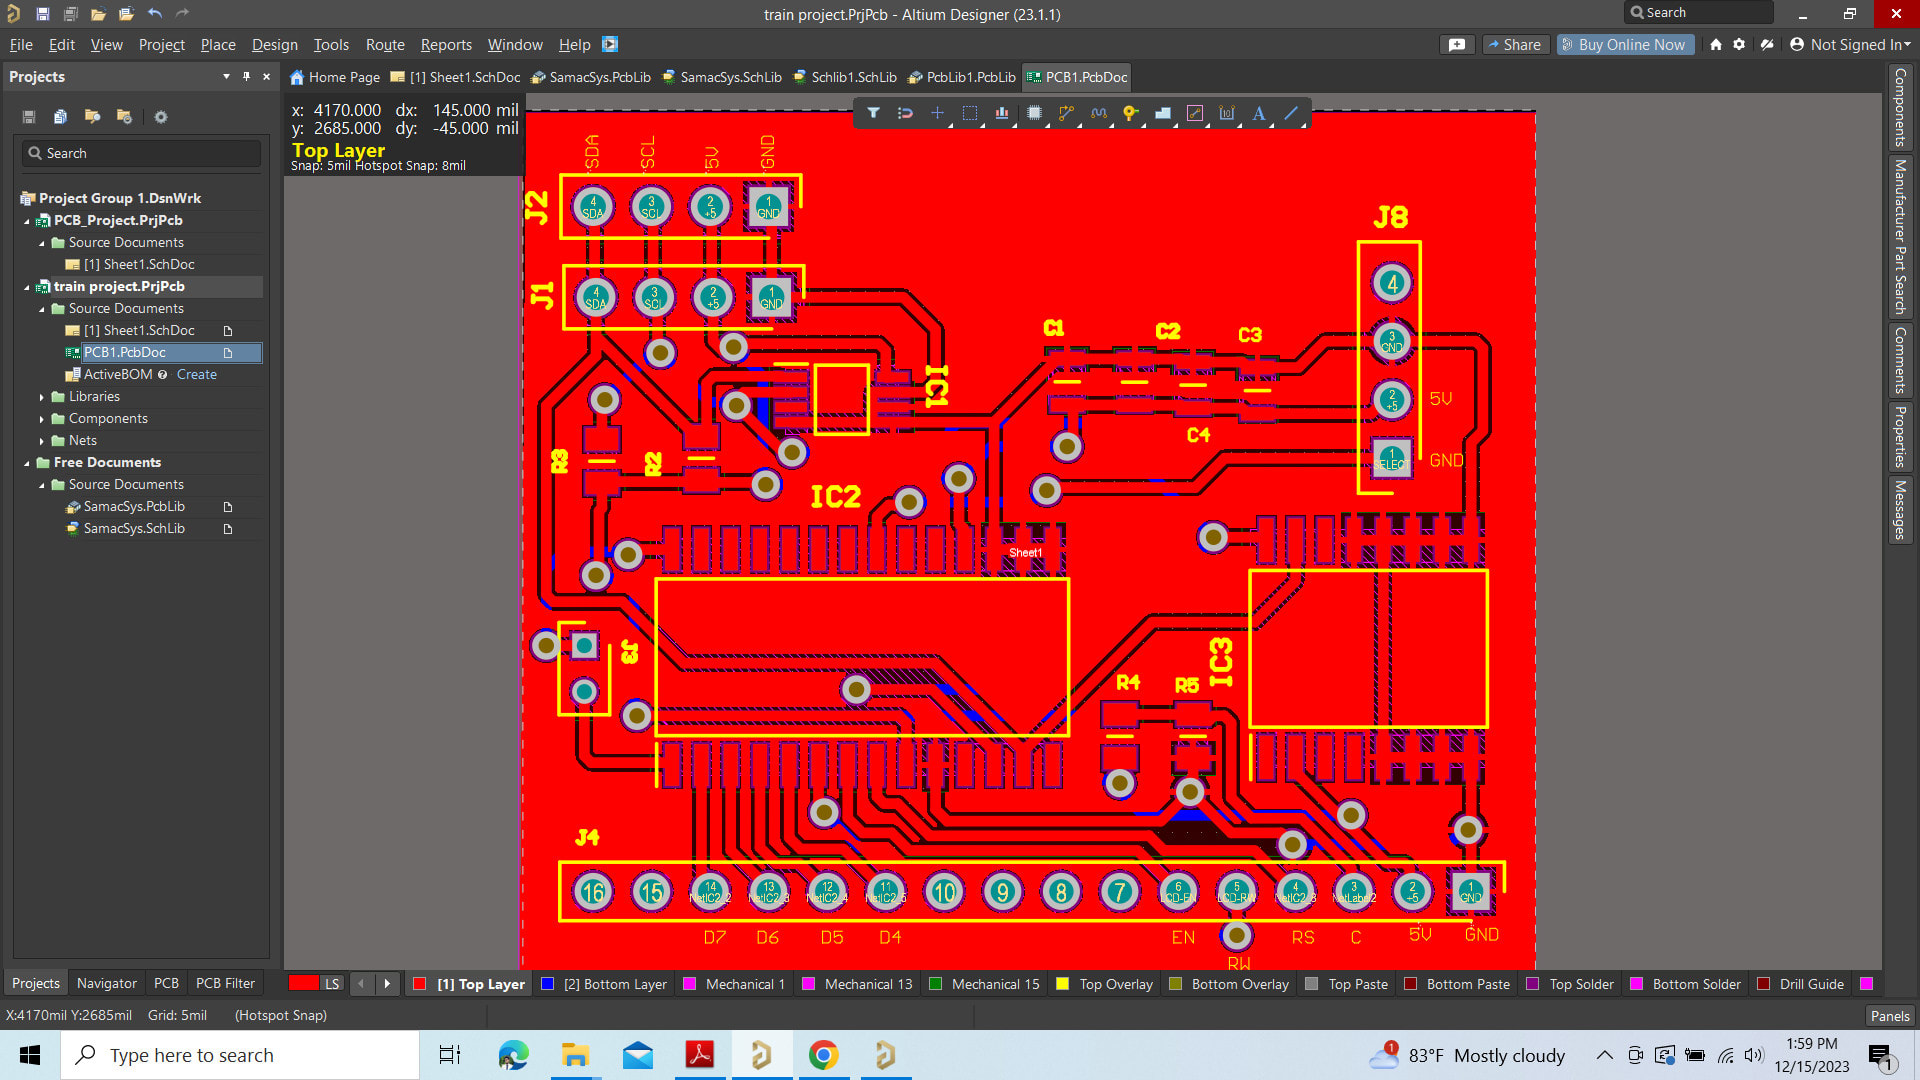Click the Create link next to ActiveBOM
This screenshot has height=1080, width=1920.
pyautogui.click(x=196, y=374)
